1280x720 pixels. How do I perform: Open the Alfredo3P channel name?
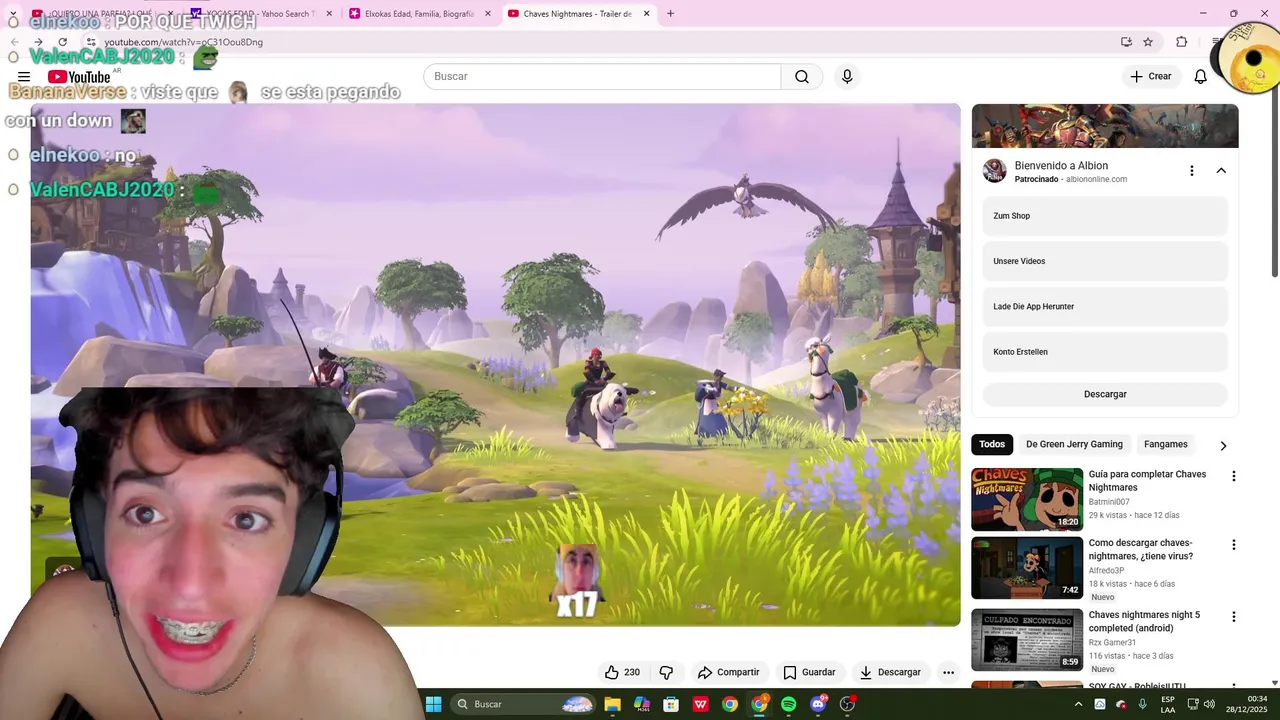(1108, 570)
